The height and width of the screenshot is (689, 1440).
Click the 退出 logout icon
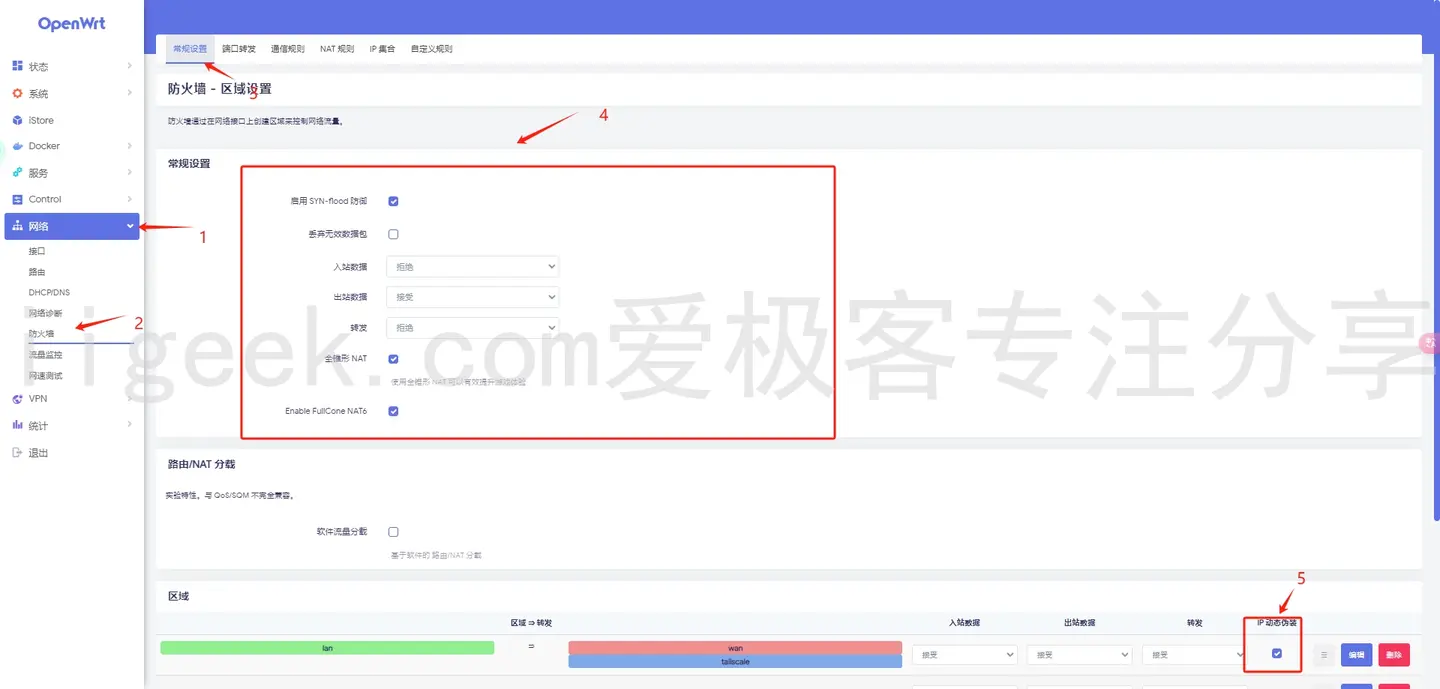17,452
